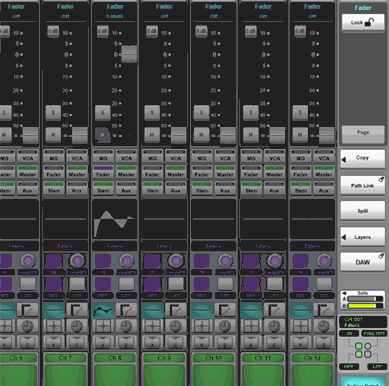Open the EQ icon on Ch 9
389x386 pixels.
pos(152,310)
